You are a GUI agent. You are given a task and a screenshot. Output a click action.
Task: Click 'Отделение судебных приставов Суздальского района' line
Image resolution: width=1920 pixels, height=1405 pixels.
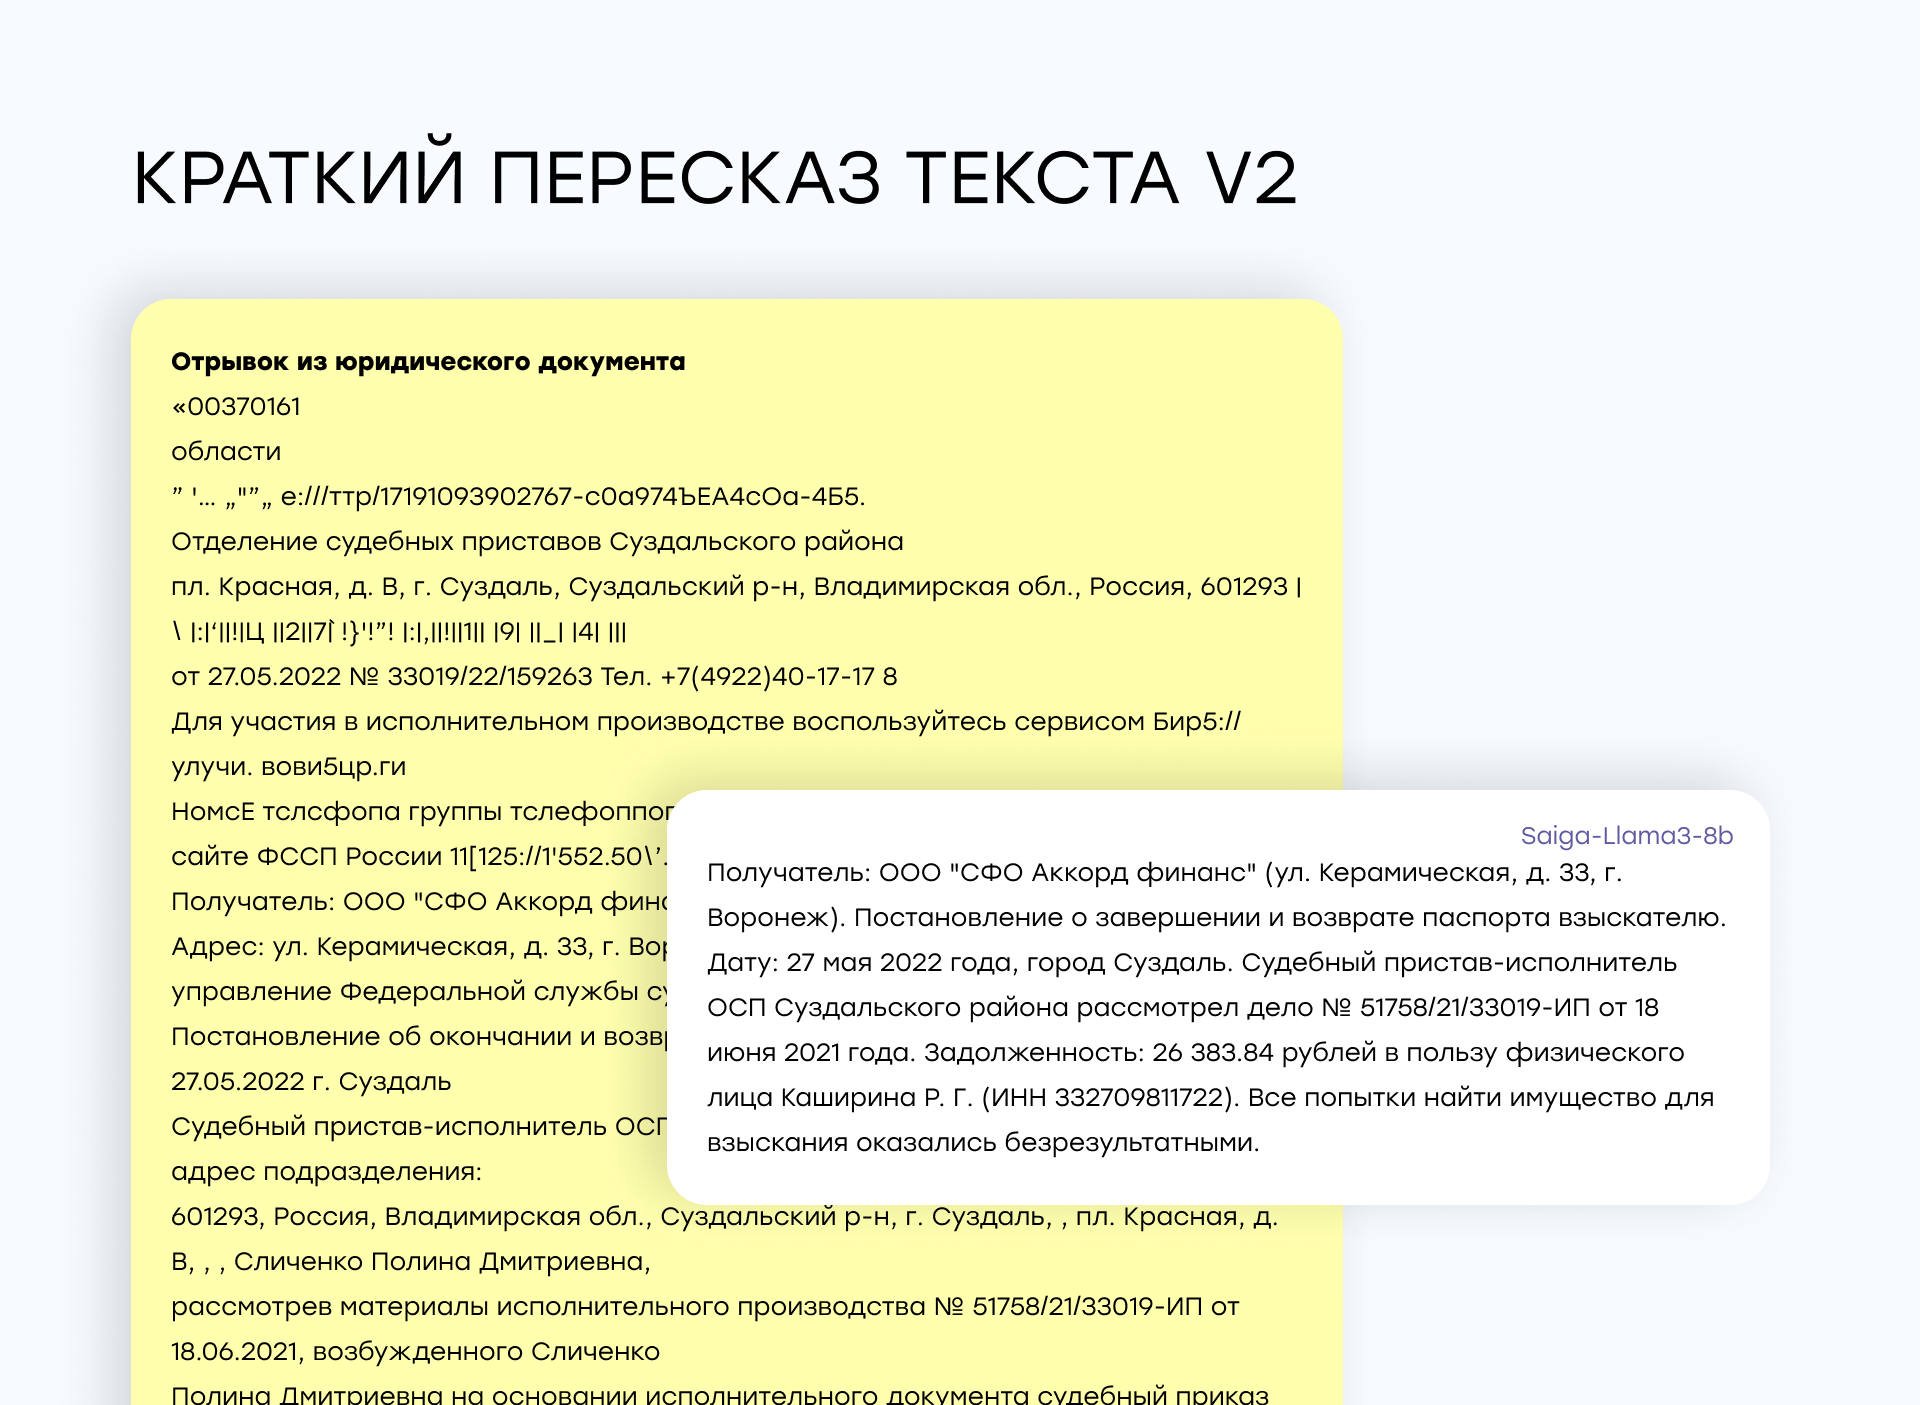tap(537, 542)
